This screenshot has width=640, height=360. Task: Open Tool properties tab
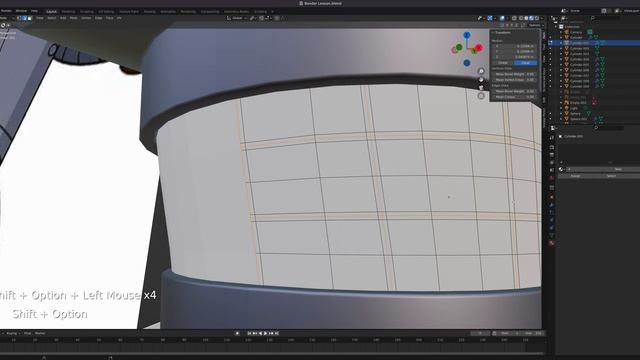click(552, 137)
